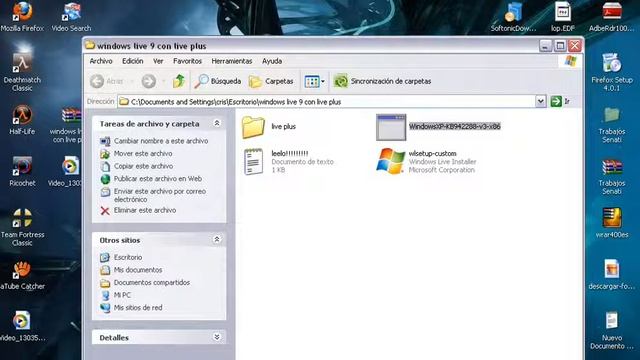
Task: Open Favoritos menu
Action: click(x=187, y=61)
